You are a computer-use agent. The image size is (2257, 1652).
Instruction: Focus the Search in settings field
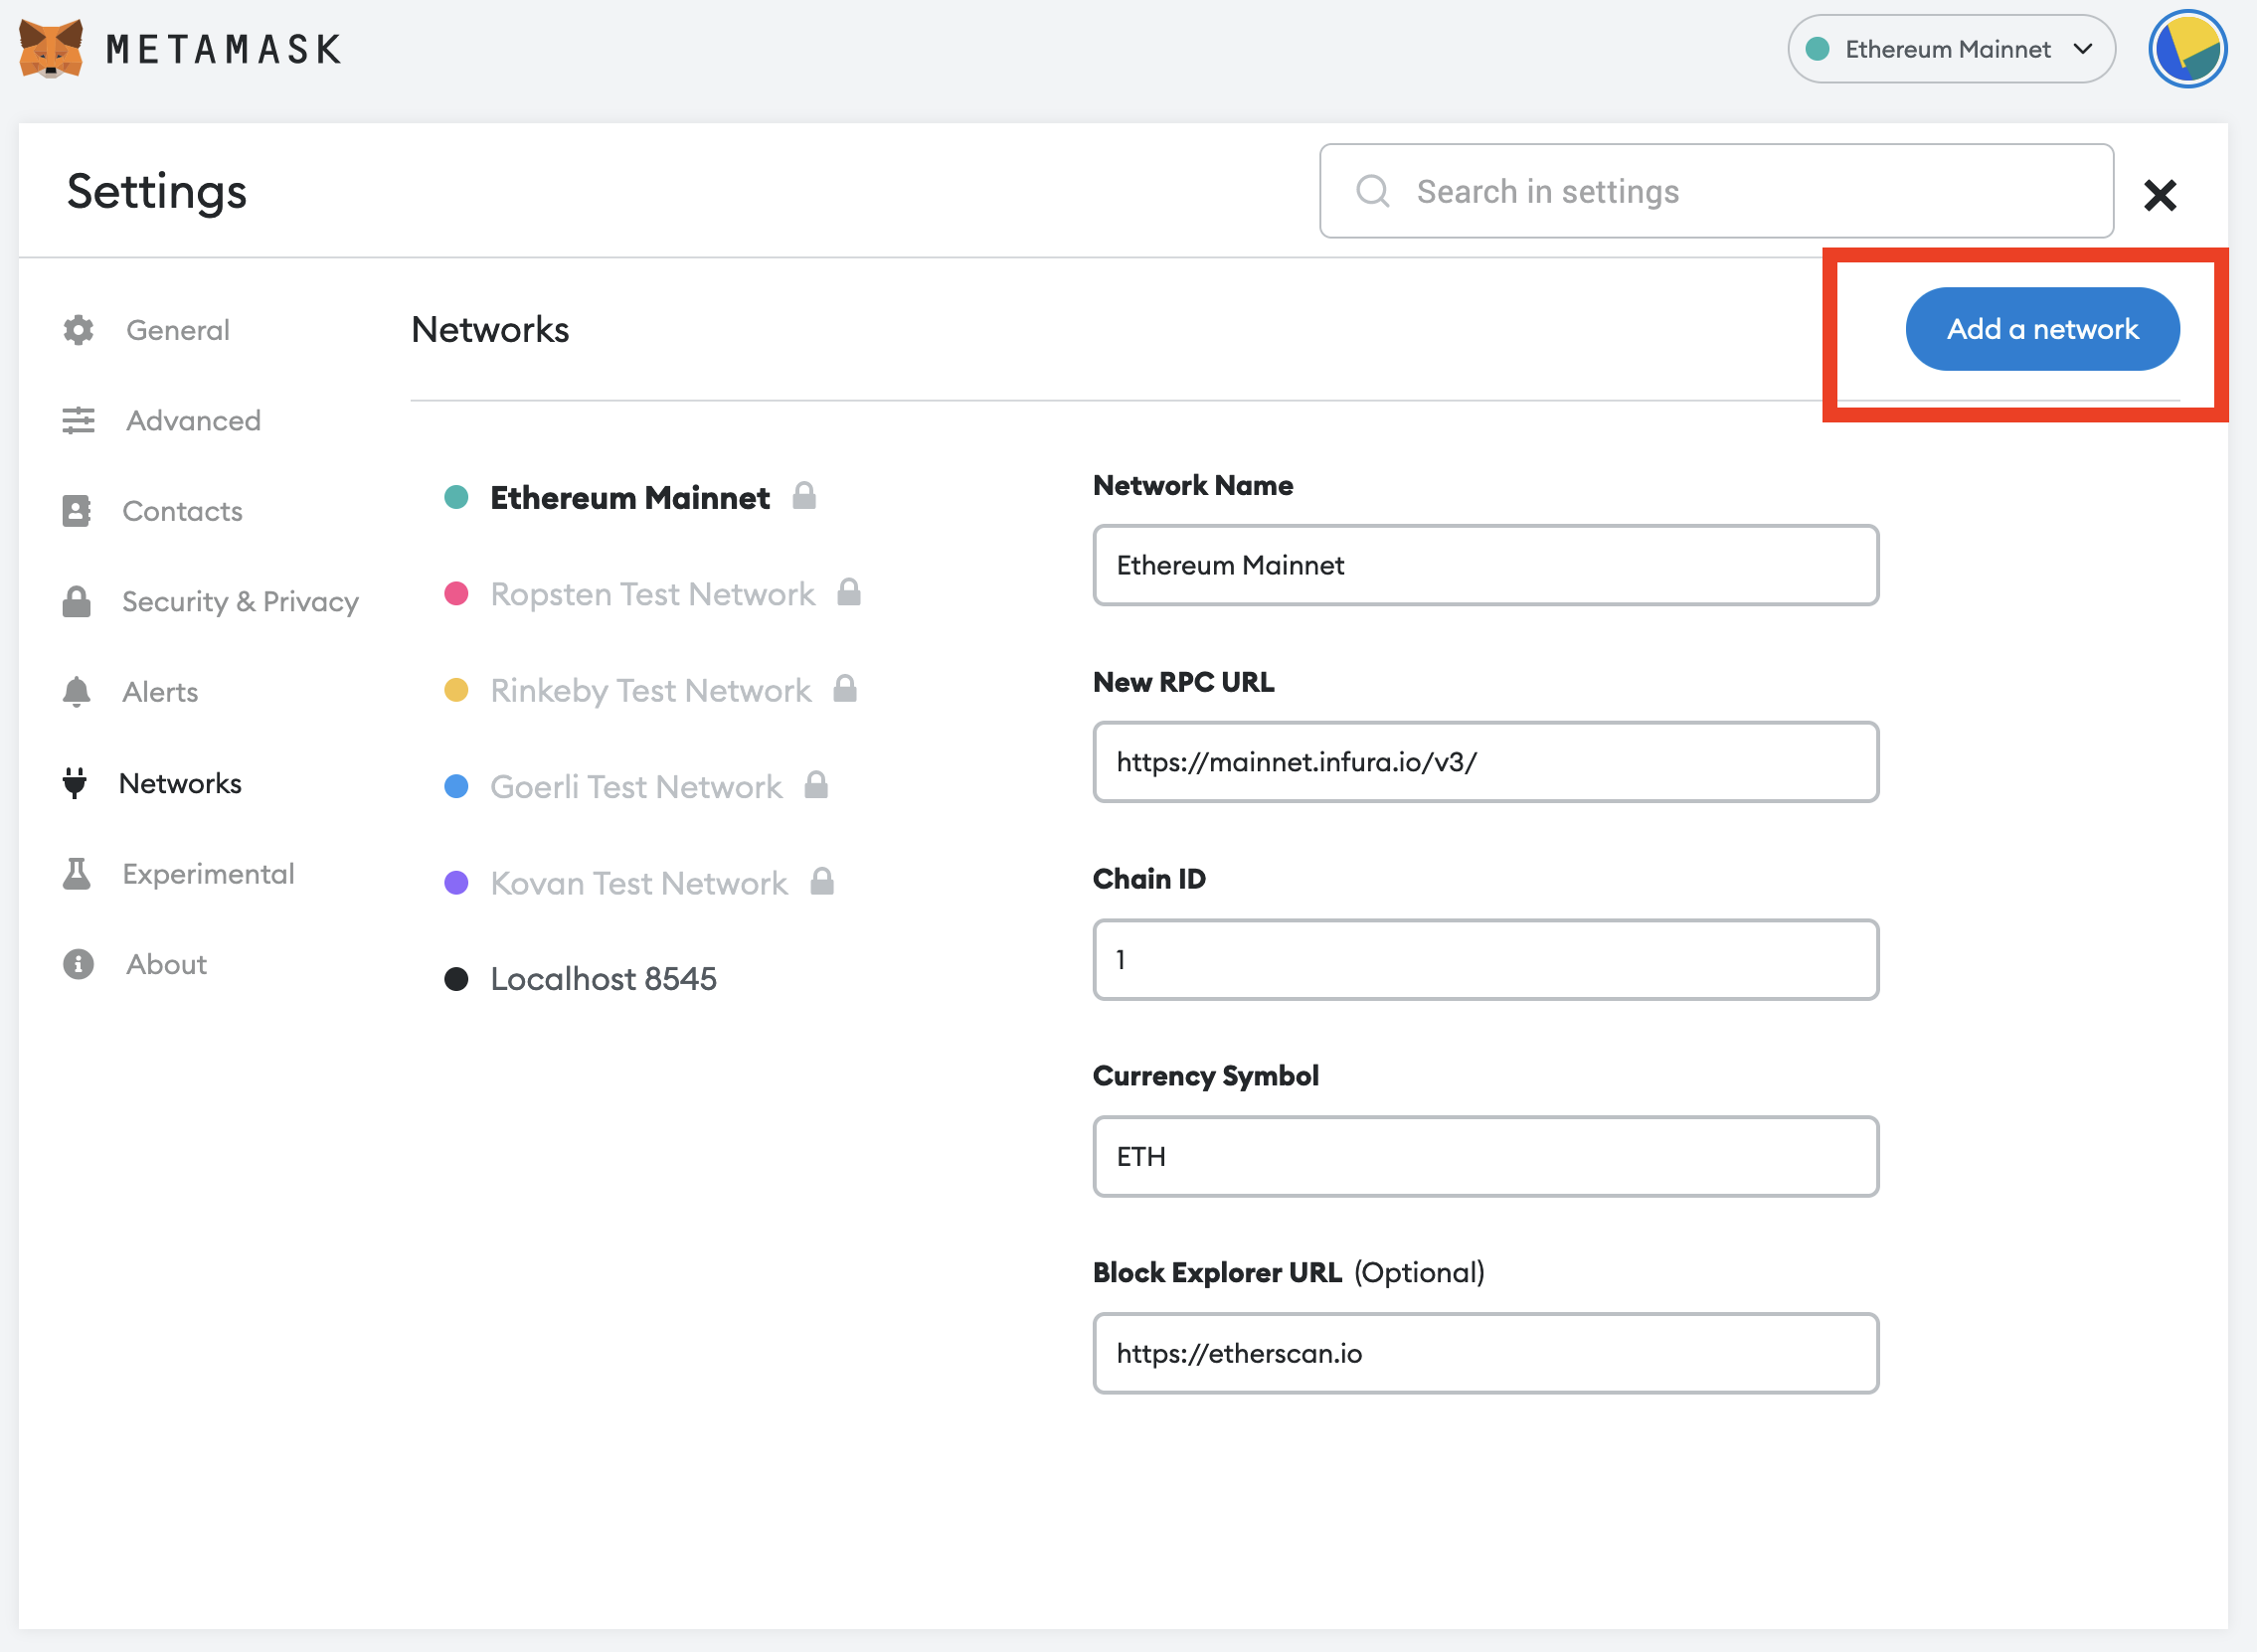click(x=1716, y=191)
